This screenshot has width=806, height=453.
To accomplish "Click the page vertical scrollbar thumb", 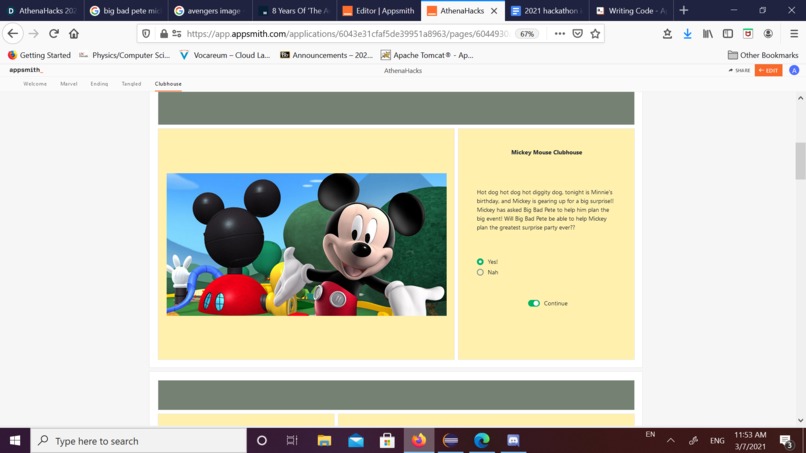I will [800, 161].
